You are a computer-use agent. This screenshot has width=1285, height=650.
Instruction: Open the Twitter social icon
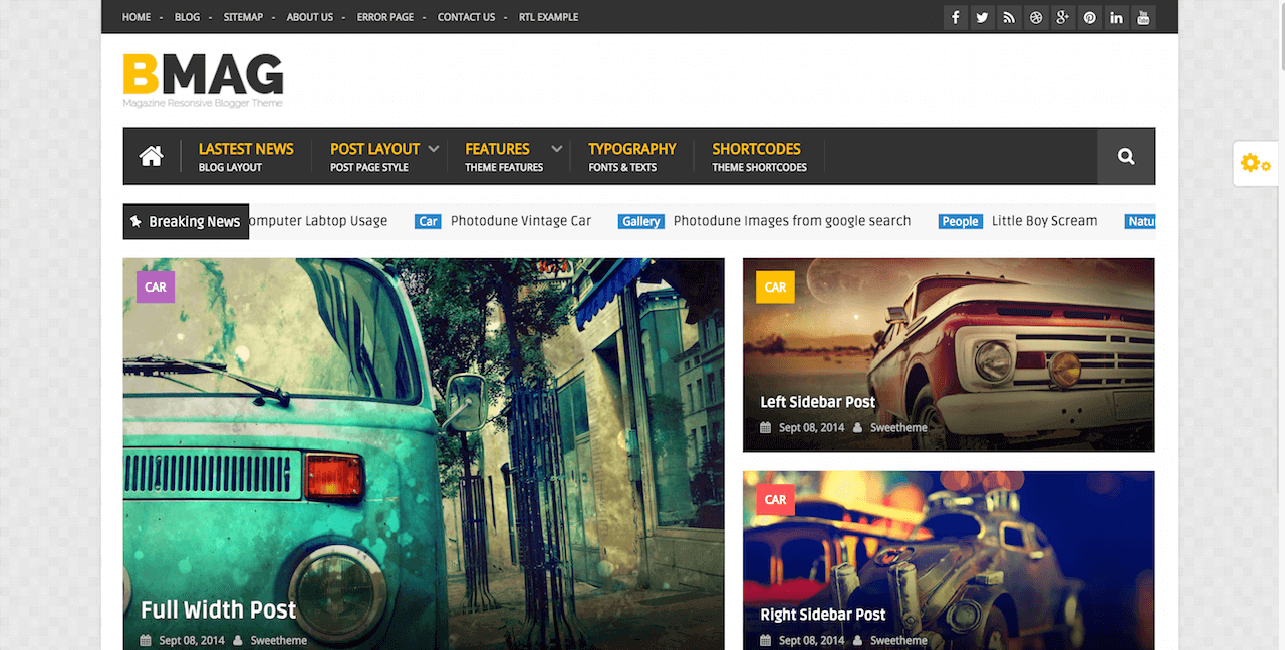point(982,17)
